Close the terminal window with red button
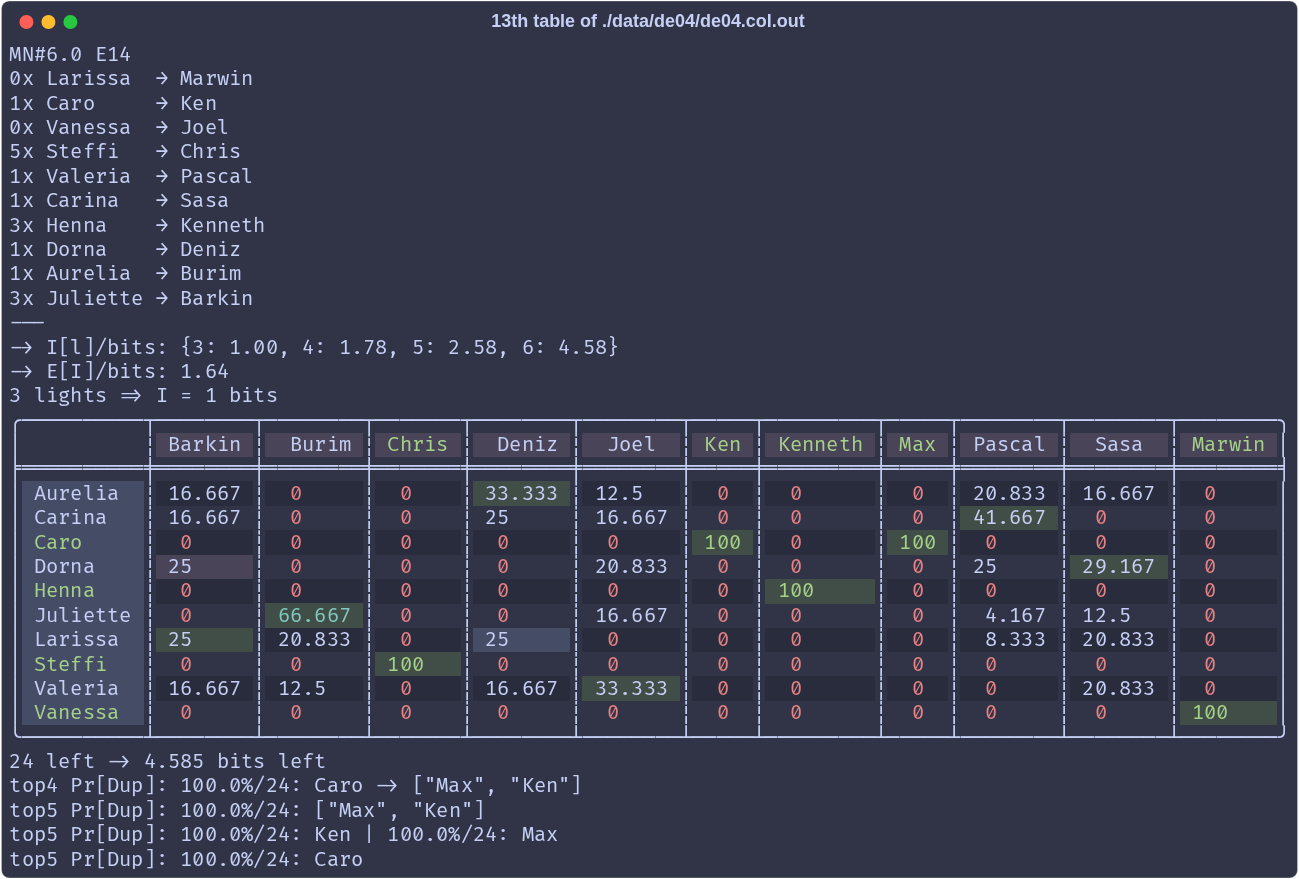The width and height of the screenshot is (1299, 879). 26,22
